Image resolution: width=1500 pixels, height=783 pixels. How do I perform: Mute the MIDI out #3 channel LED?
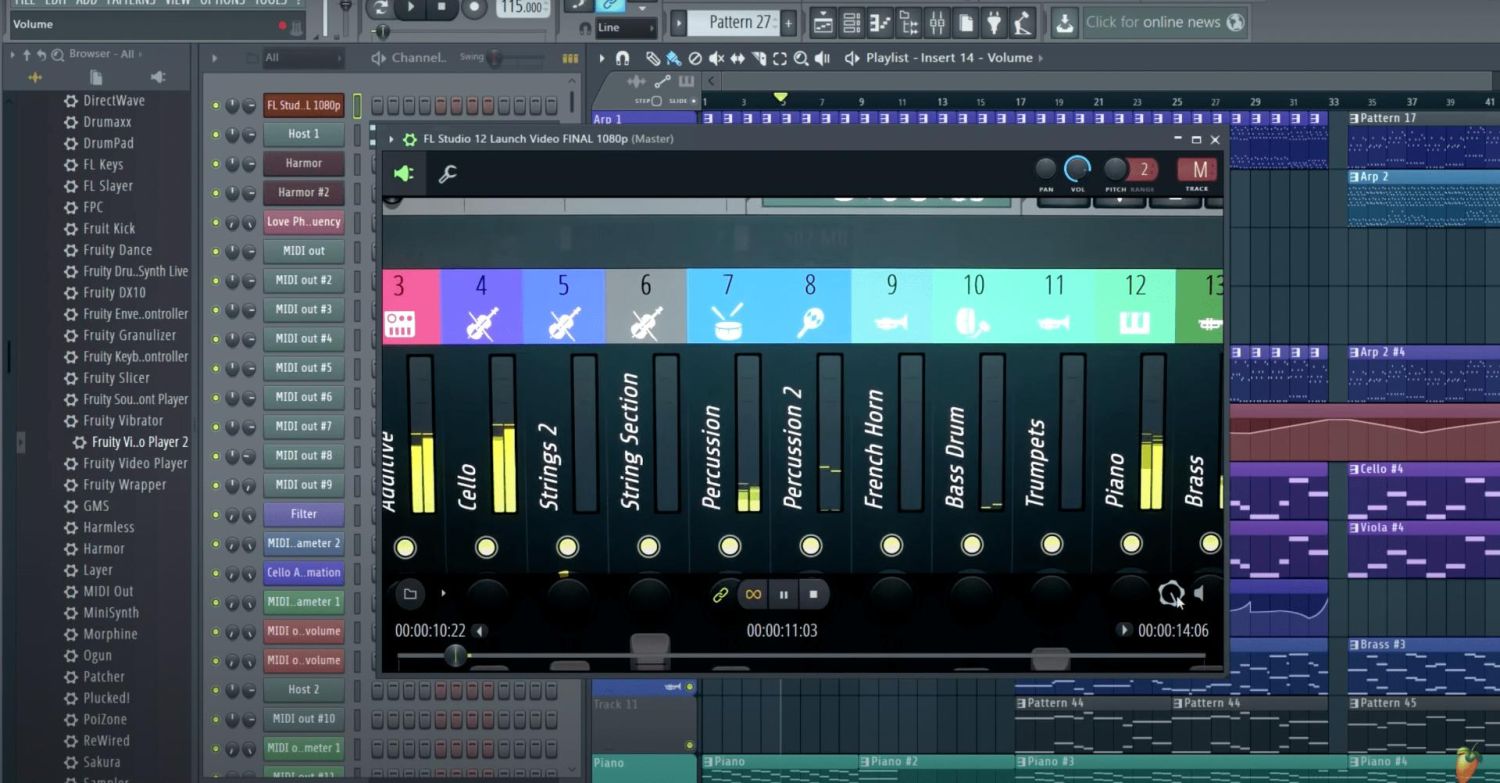215,310
